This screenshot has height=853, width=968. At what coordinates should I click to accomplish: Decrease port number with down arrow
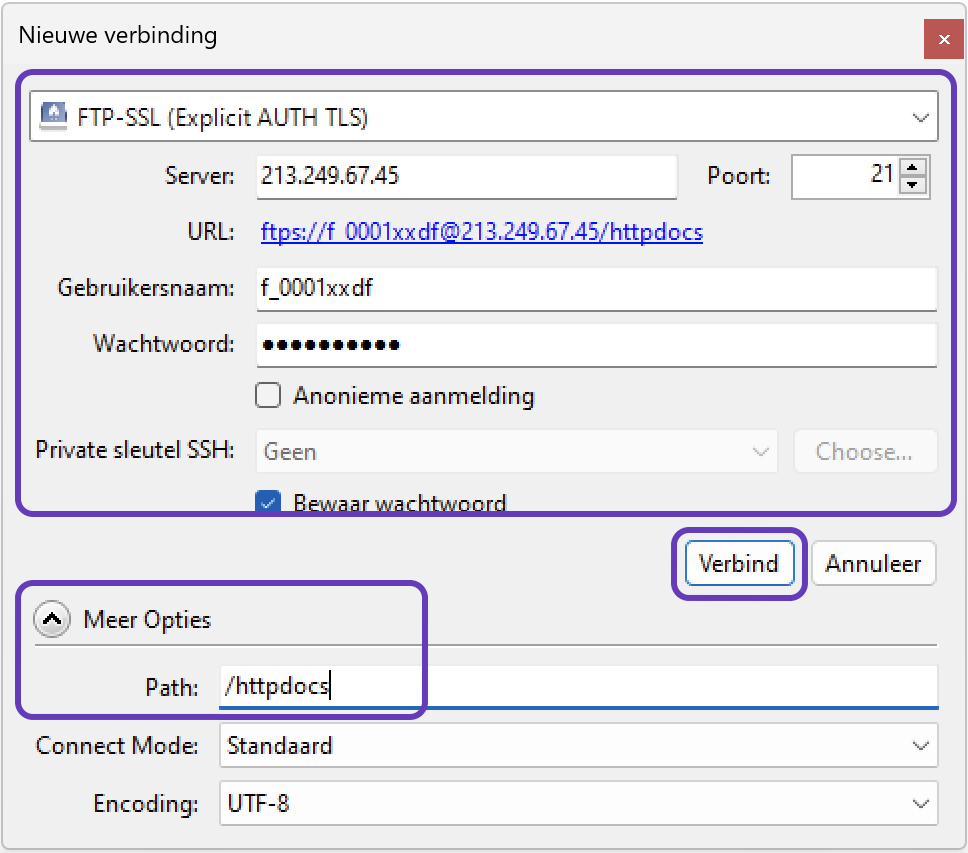click(x=912, y=185)
